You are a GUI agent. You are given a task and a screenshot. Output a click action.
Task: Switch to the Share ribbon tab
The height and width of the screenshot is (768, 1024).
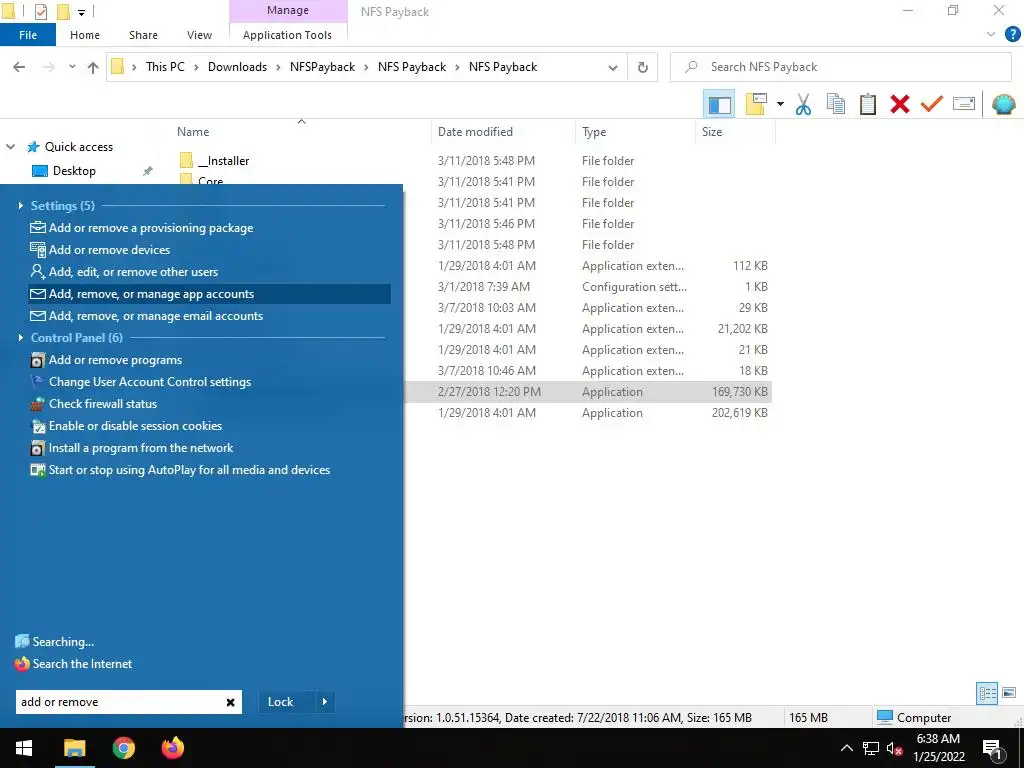[x=143, y=35]
